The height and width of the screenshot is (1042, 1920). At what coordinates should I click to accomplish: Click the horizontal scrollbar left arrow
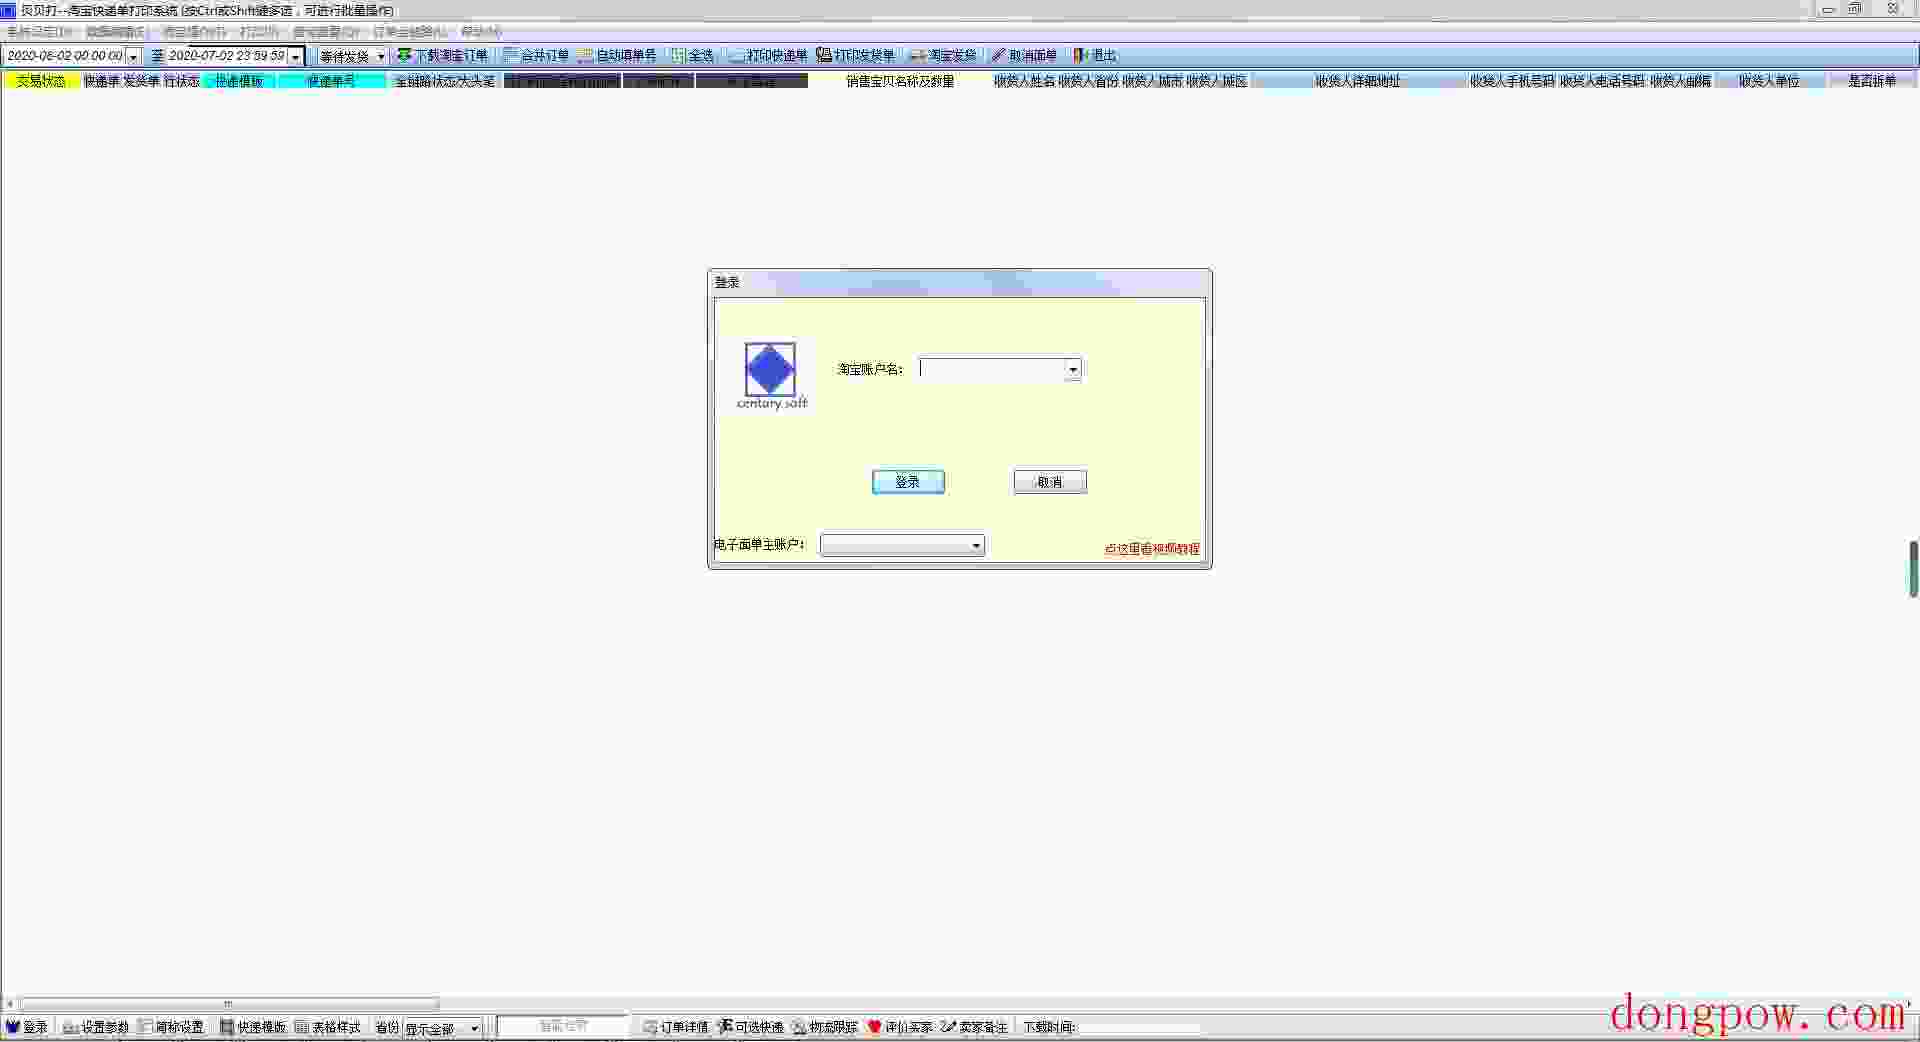click(x=9, y=1003)
